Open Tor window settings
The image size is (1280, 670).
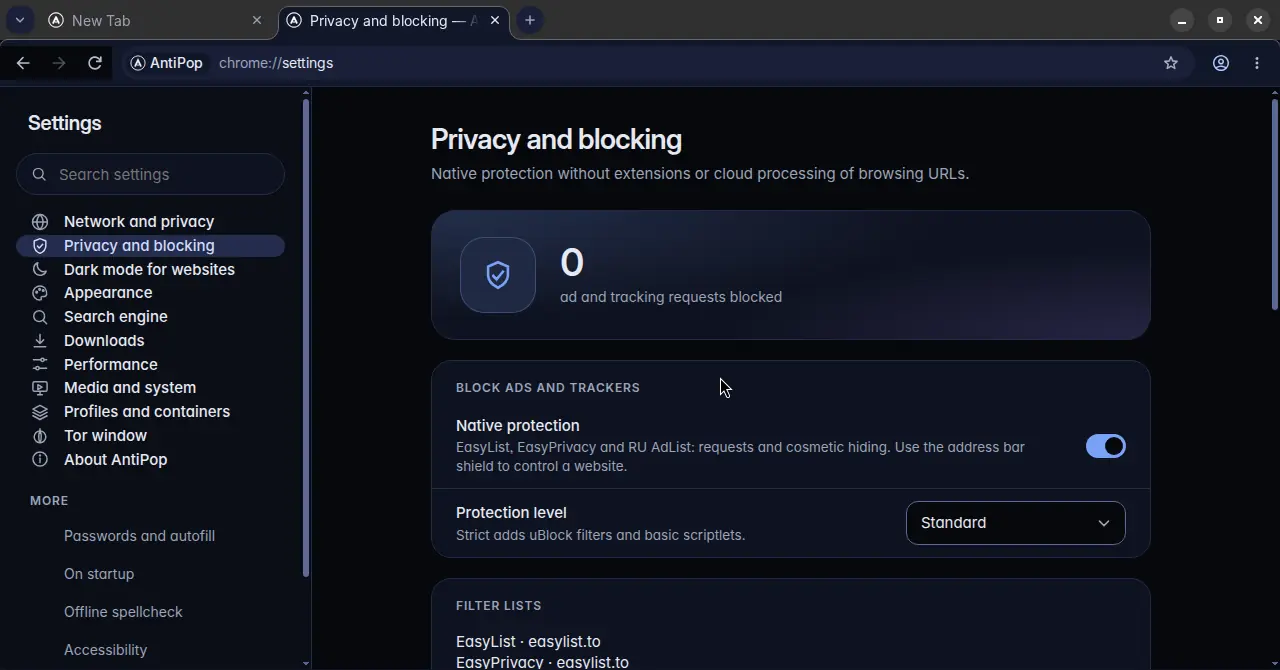tap(150, 436)
